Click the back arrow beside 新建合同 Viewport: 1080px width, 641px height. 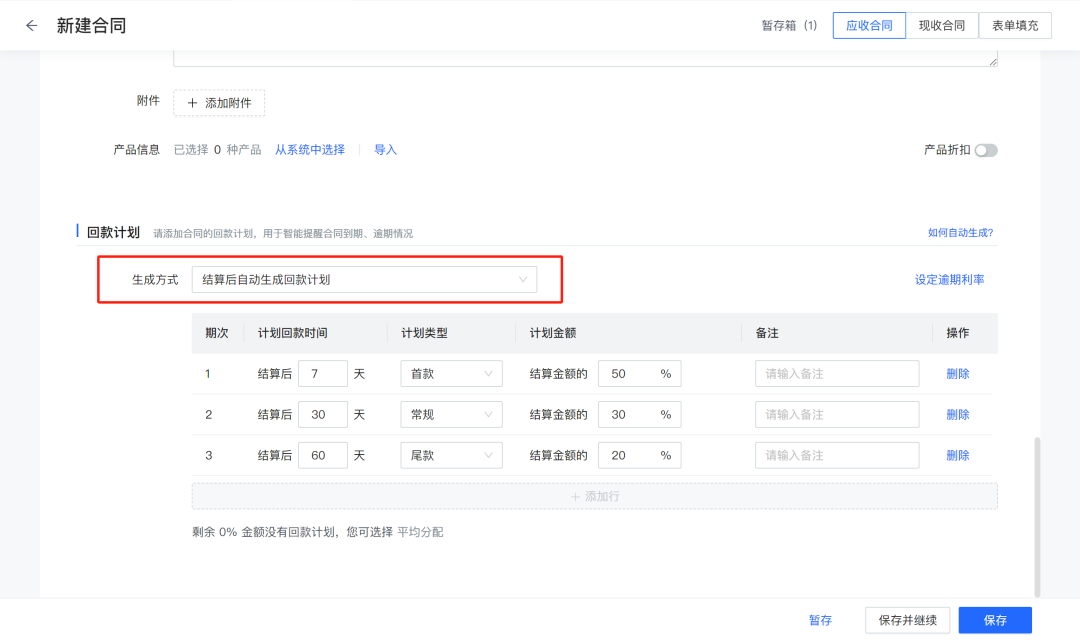coord(31,25)
